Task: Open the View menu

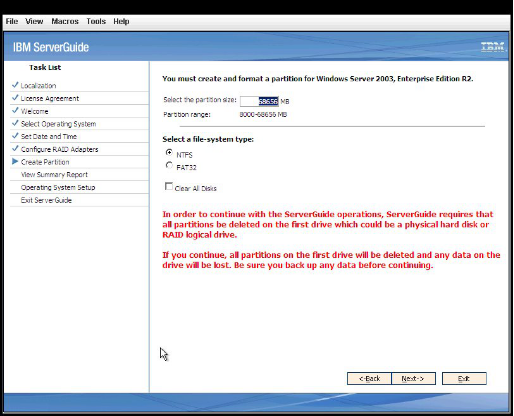Action: [x=34, y=21]
